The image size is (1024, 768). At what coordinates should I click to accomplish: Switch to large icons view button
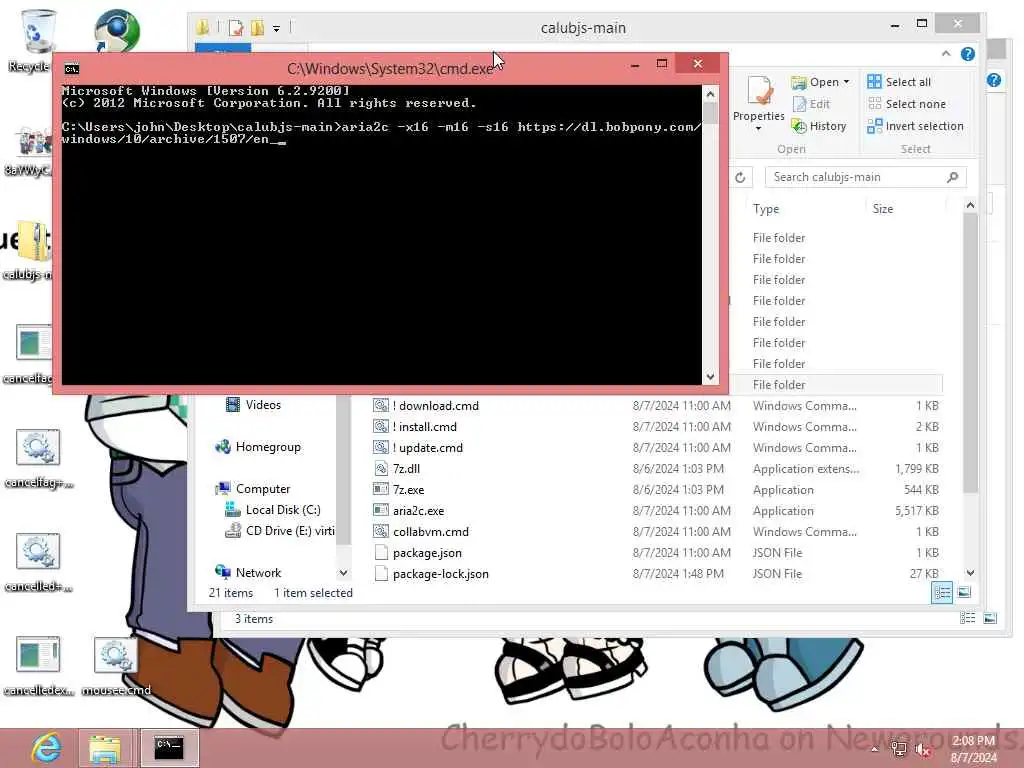[x=965, y=593]
